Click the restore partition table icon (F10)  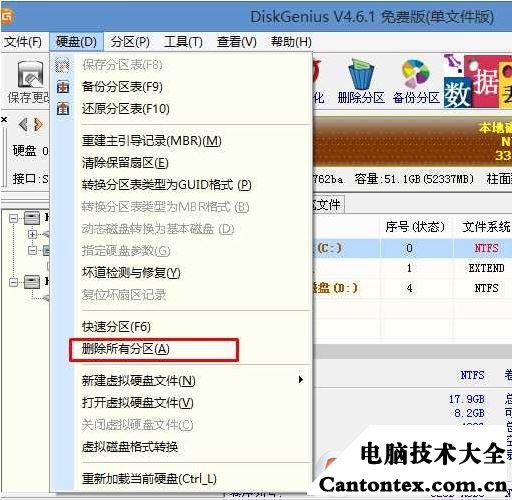[x=63, y=109]
